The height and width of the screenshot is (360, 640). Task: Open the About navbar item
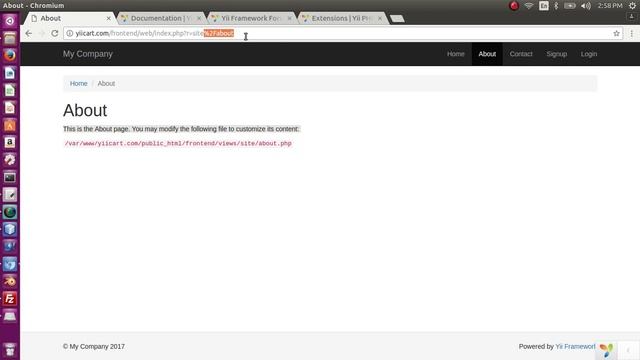click(487, 54)
